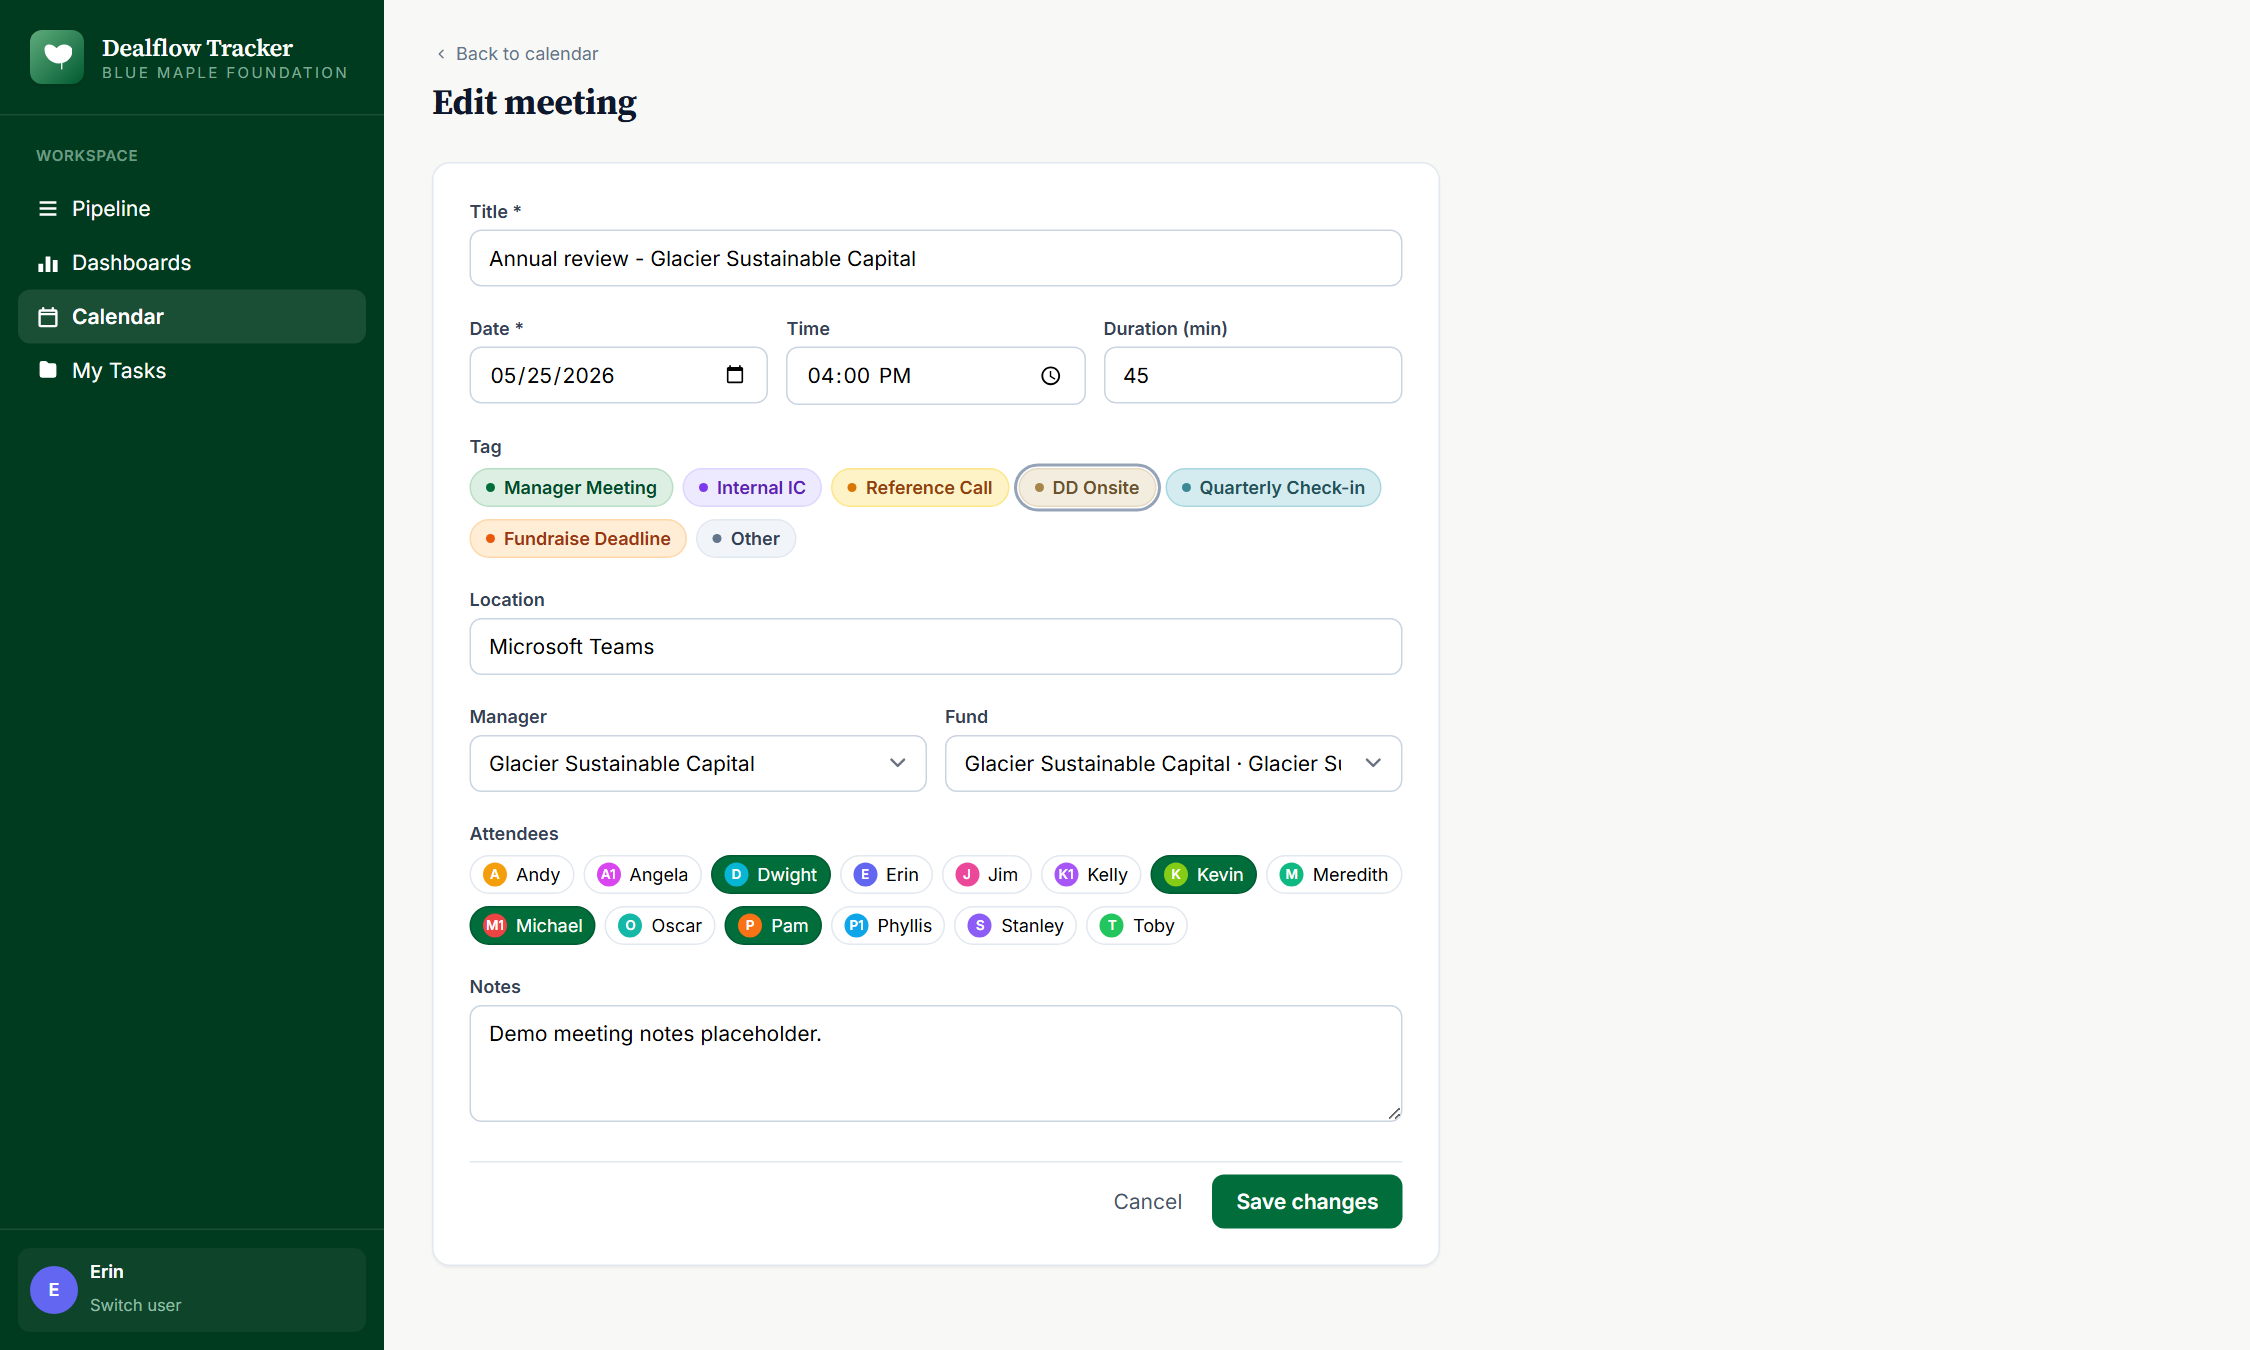Click Switch user link
The image size is (2250, 1350).
[136, 1305]
